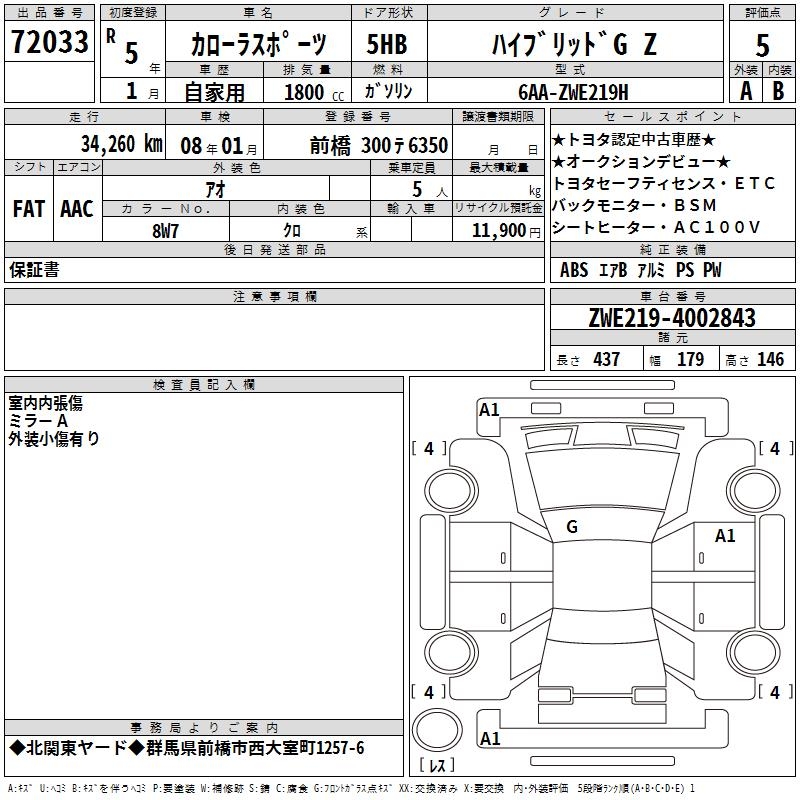This screenshot has width=800, height=800.
Task: Select the height value 146
Action: 770,360
